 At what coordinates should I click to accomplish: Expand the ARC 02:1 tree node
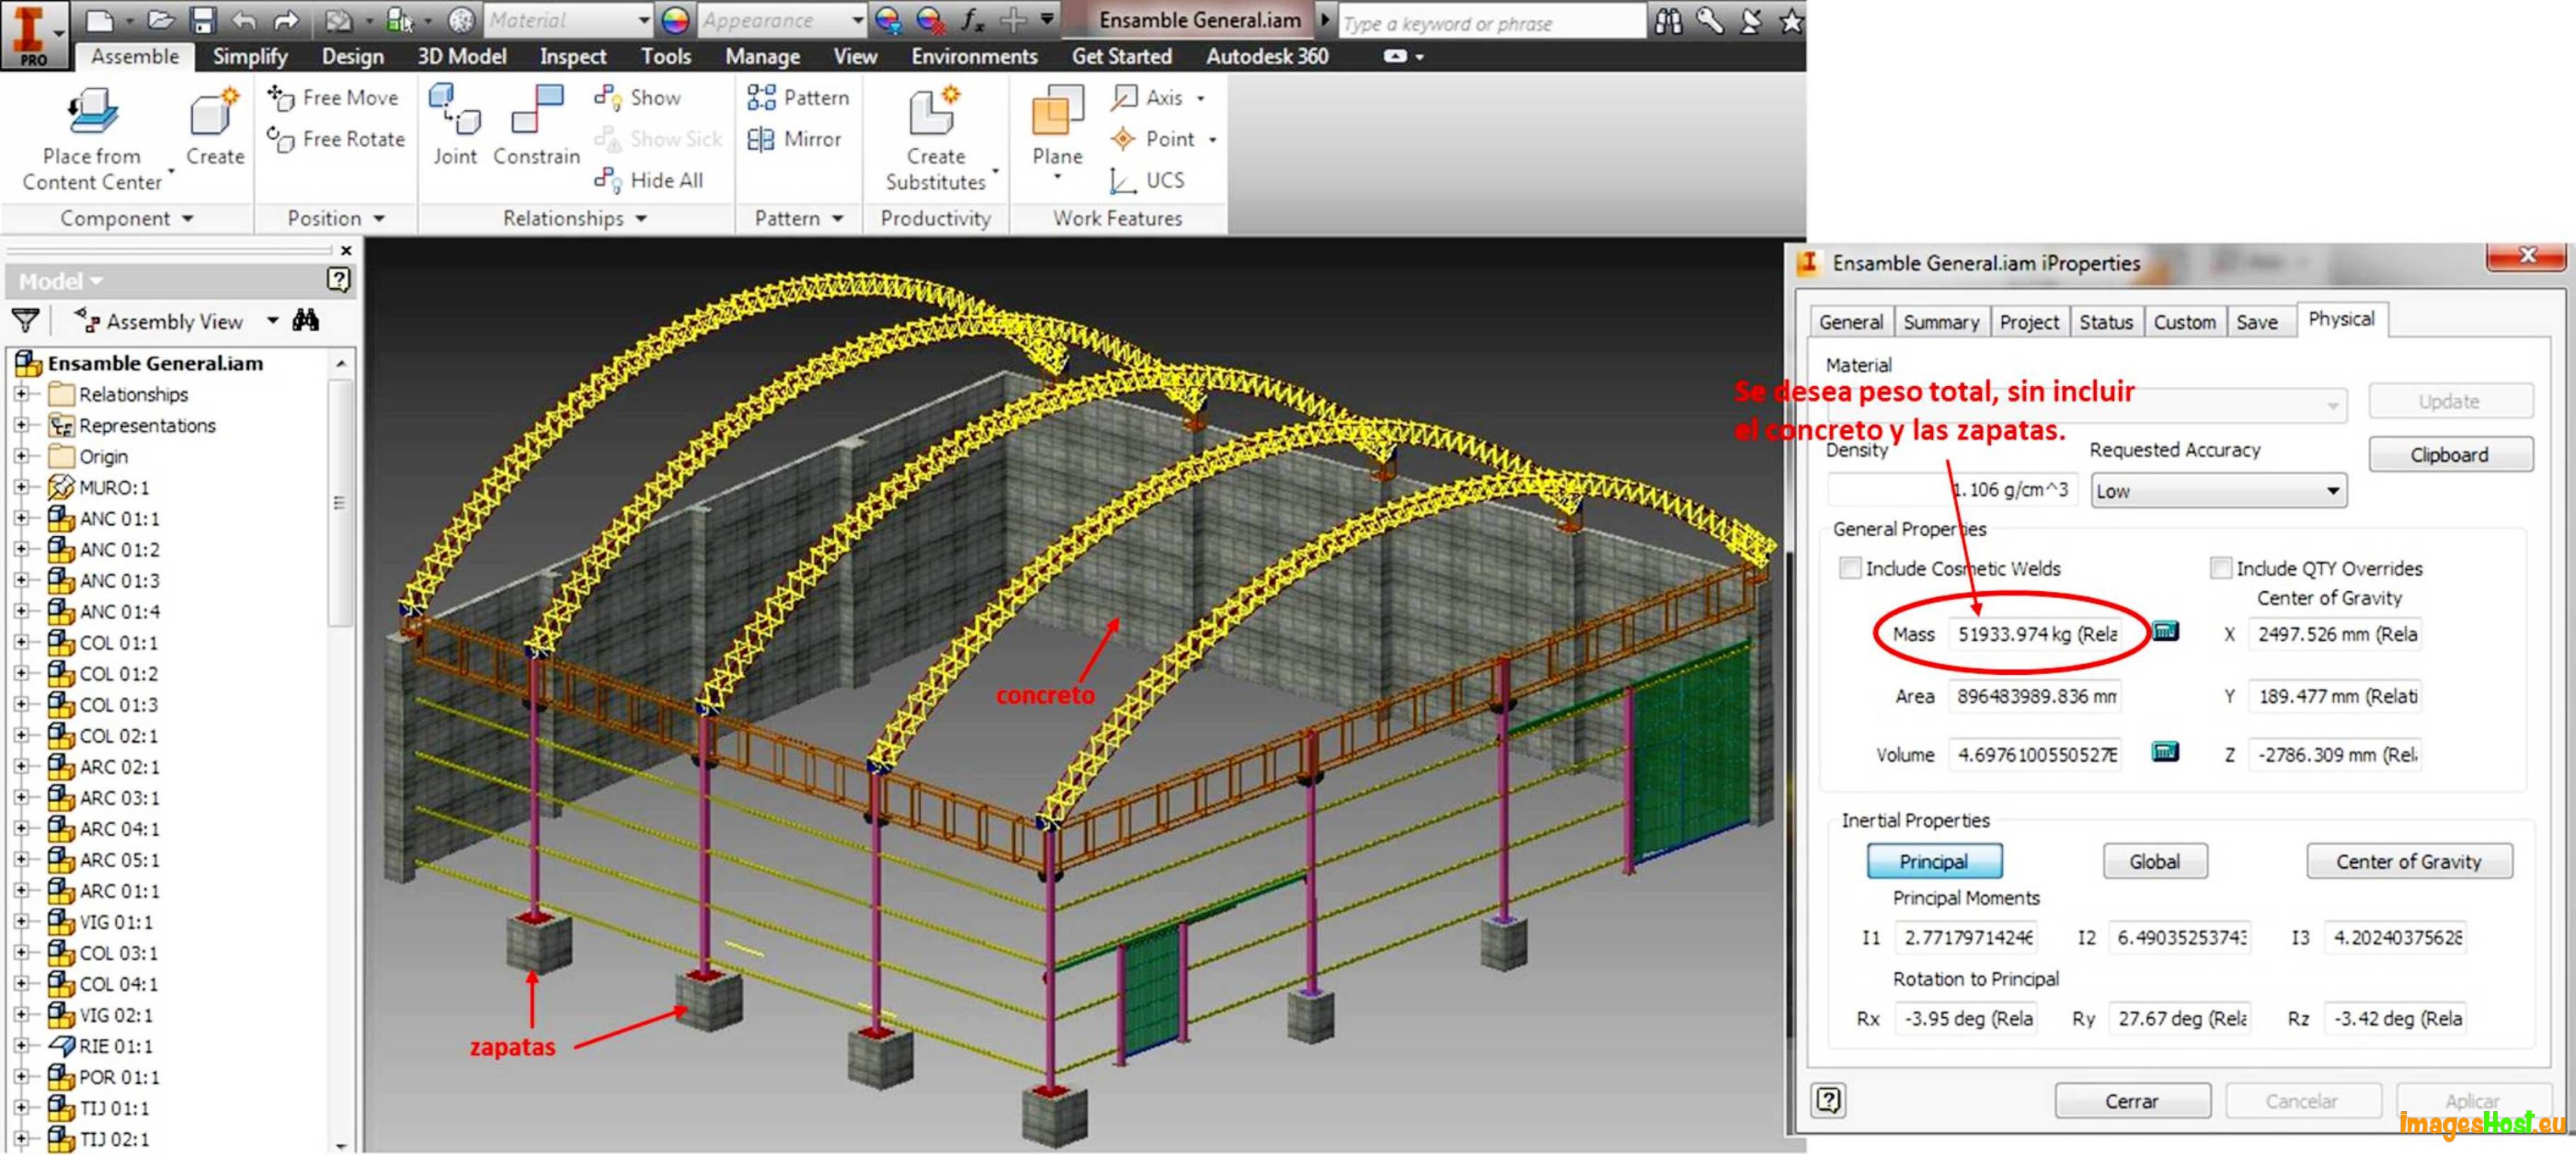click(x=21, y=766)
